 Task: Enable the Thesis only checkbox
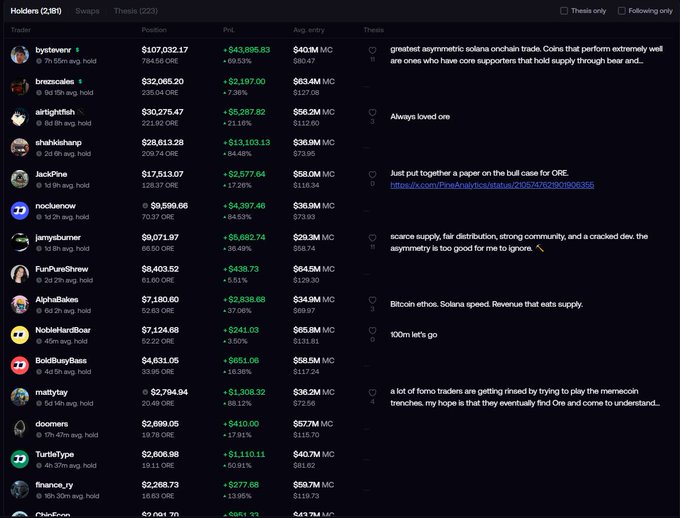click(564, 10)
